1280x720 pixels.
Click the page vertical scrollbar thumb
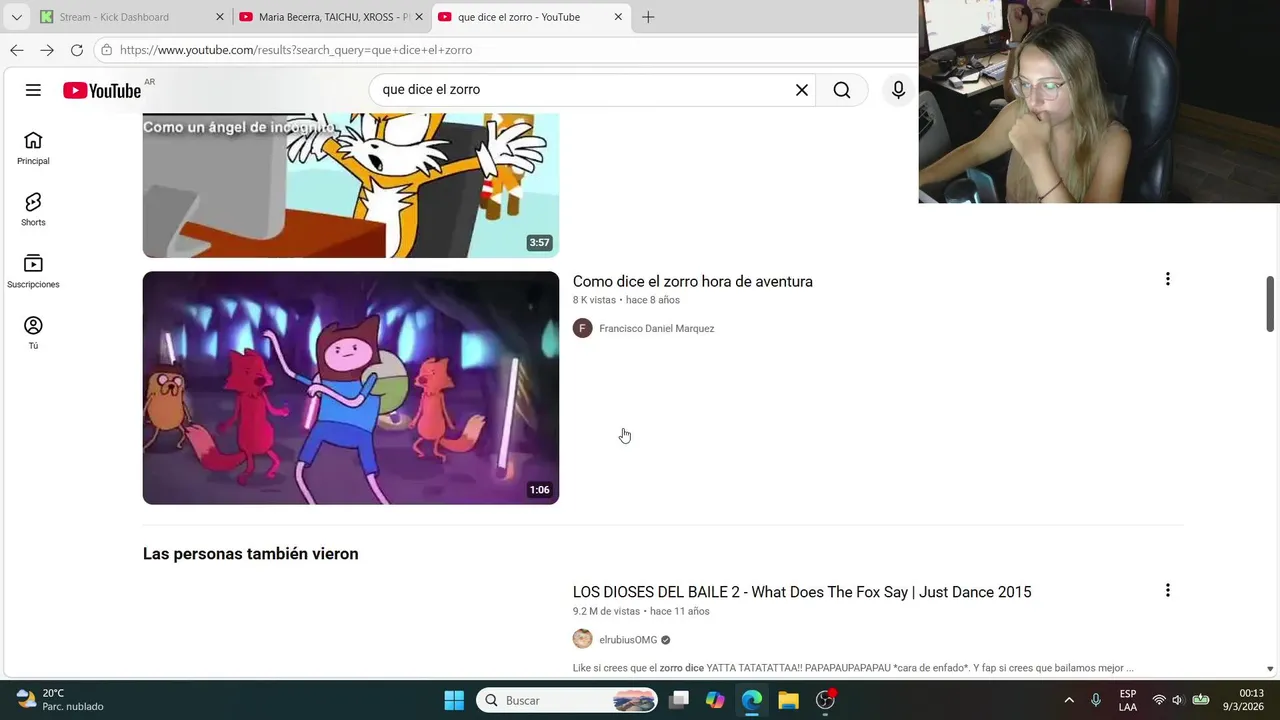[x=1270, y=303]
